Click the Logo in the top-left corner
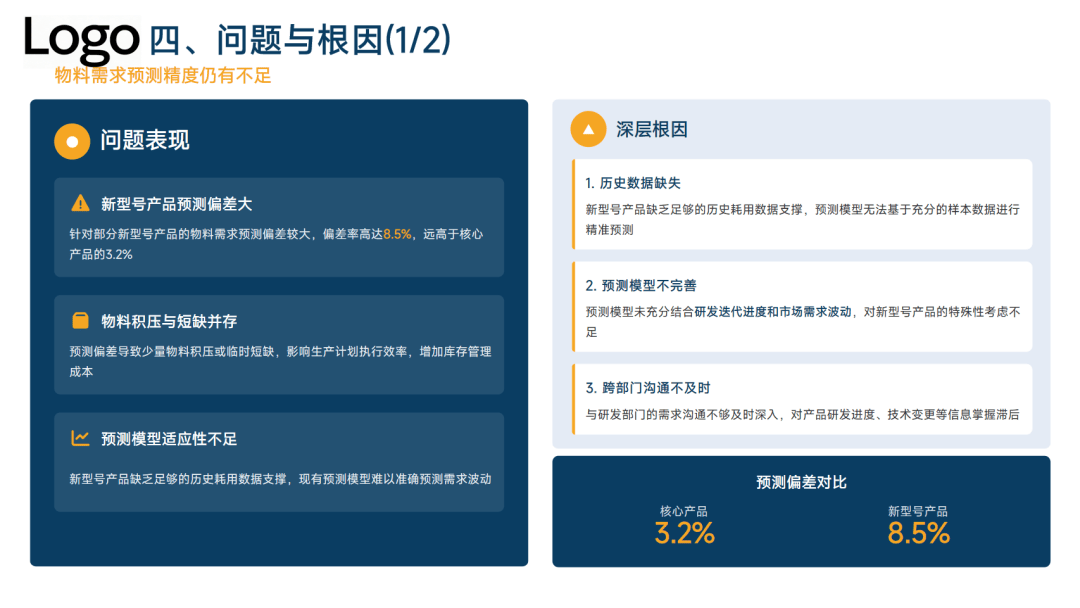The width and height of the screenshot is (1080, 608). coord(82,39)
